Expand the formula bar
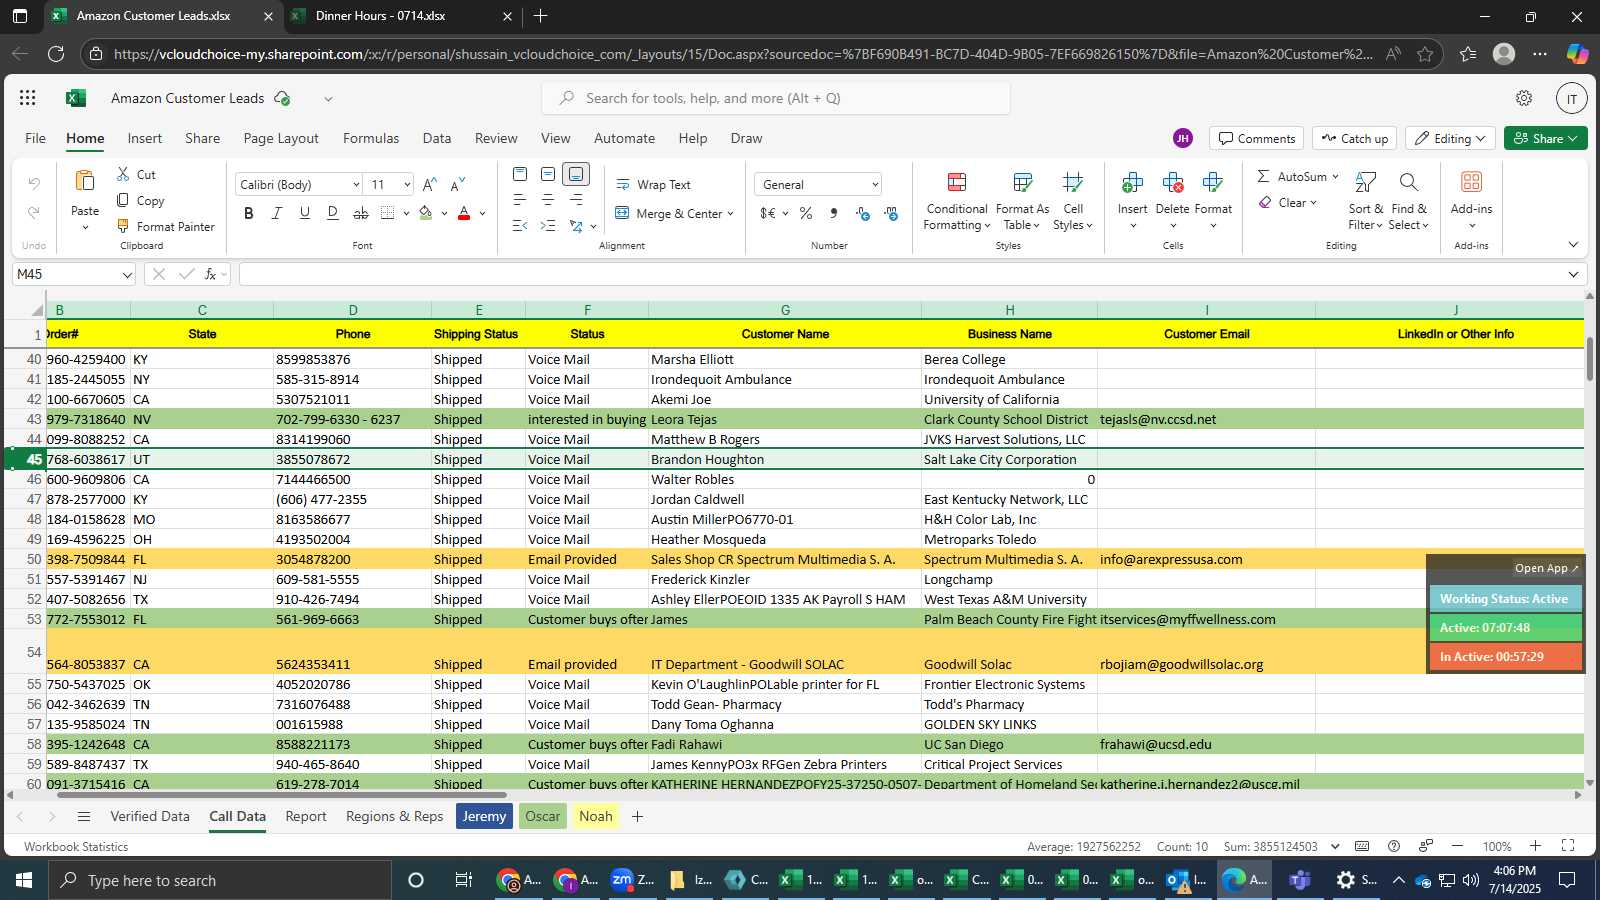Image resolution: width=1600 pixels, height=900 pixels. pos(1573,274)
